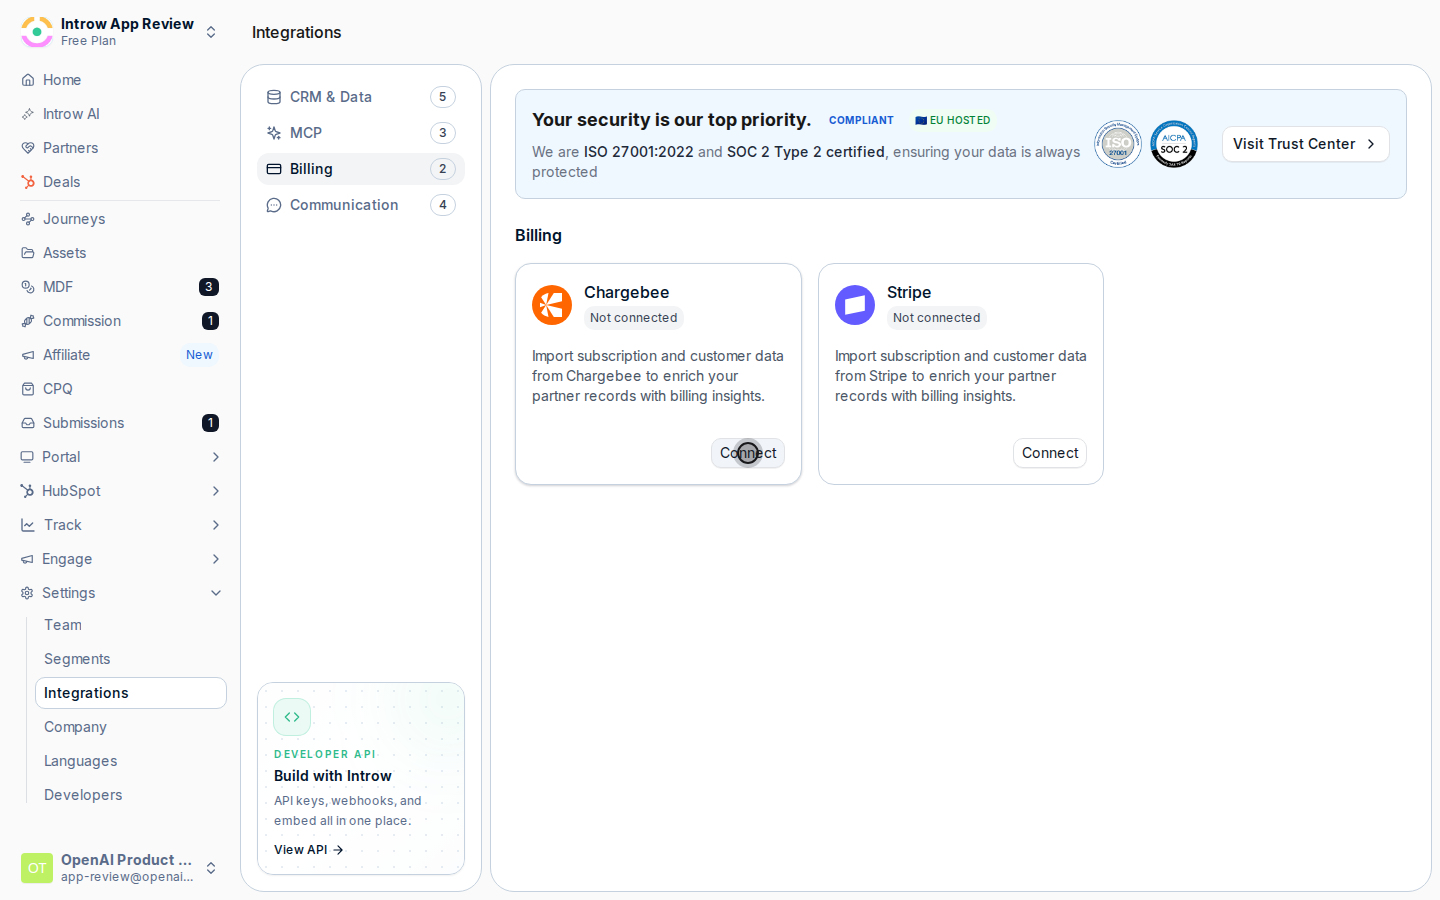Click the Chargebee logo icon
The height and width of the screenshot is (900, 1440).
[x=552, y=305]
